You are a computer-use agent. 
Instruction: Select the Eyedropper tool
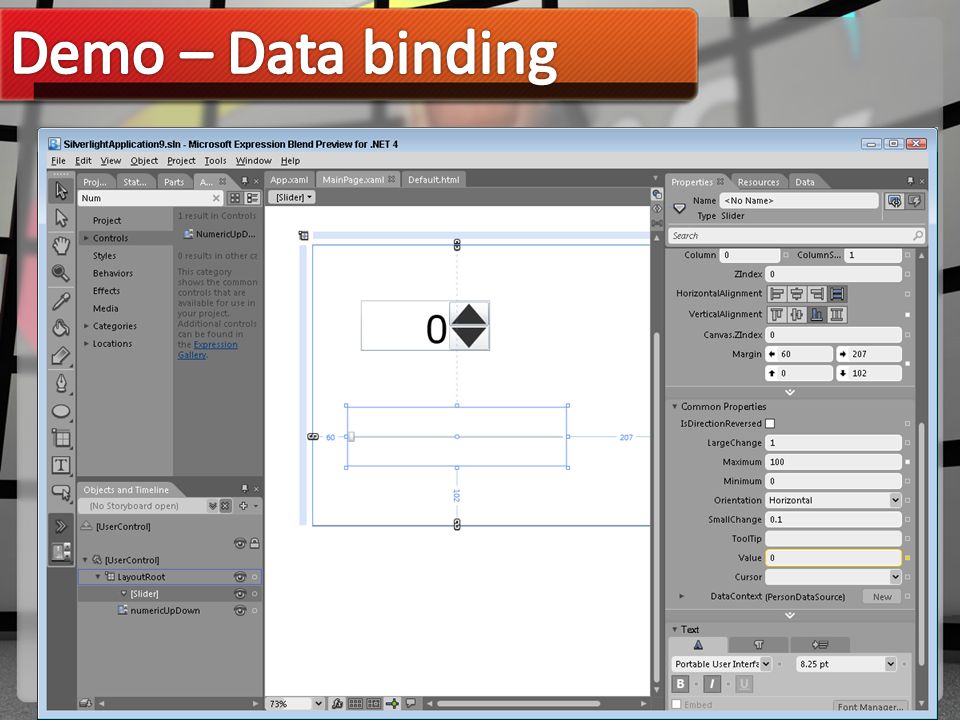[x=61, y=301]
